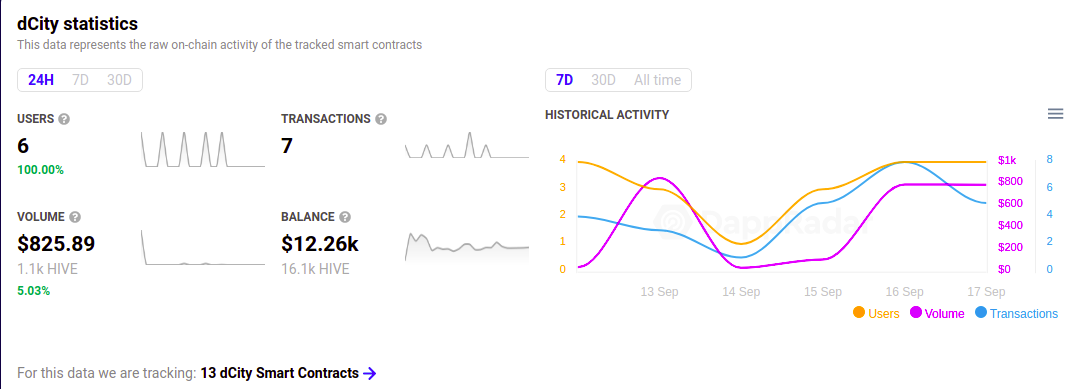Click the Volume help question-mark icon
The height and width of the screenshot is (389, 1081).
[x=75, y=217]
